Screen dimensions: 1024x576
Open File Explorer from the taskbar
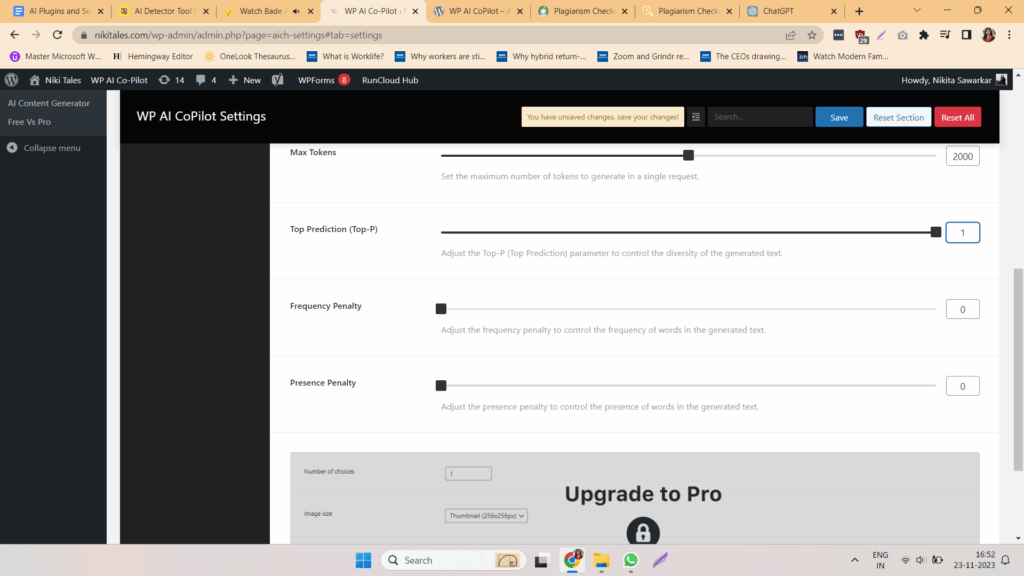601,560
